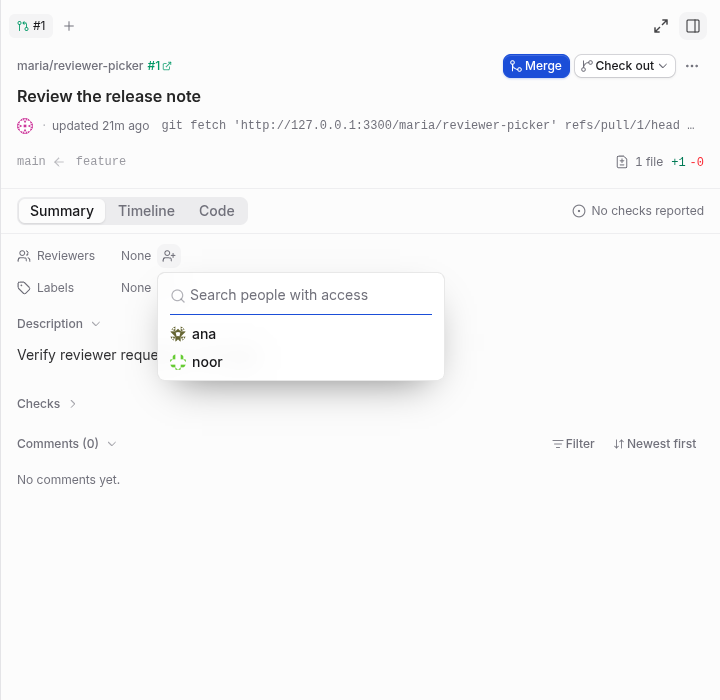
Task: Select ana as reviewer
Action: pyautogui.click(x=301, y=334)
